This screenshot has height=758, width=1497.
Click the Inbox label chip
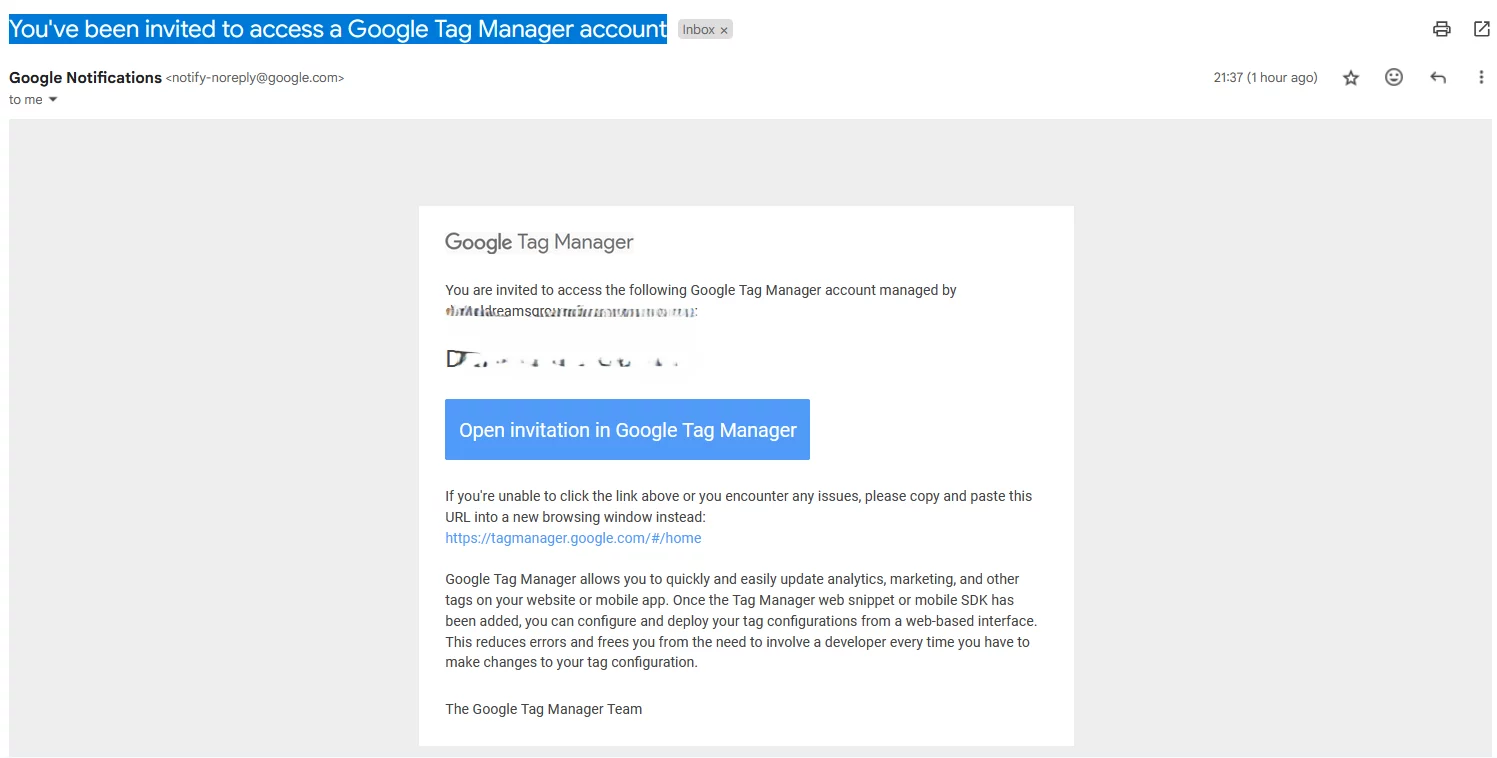point(705,30)
